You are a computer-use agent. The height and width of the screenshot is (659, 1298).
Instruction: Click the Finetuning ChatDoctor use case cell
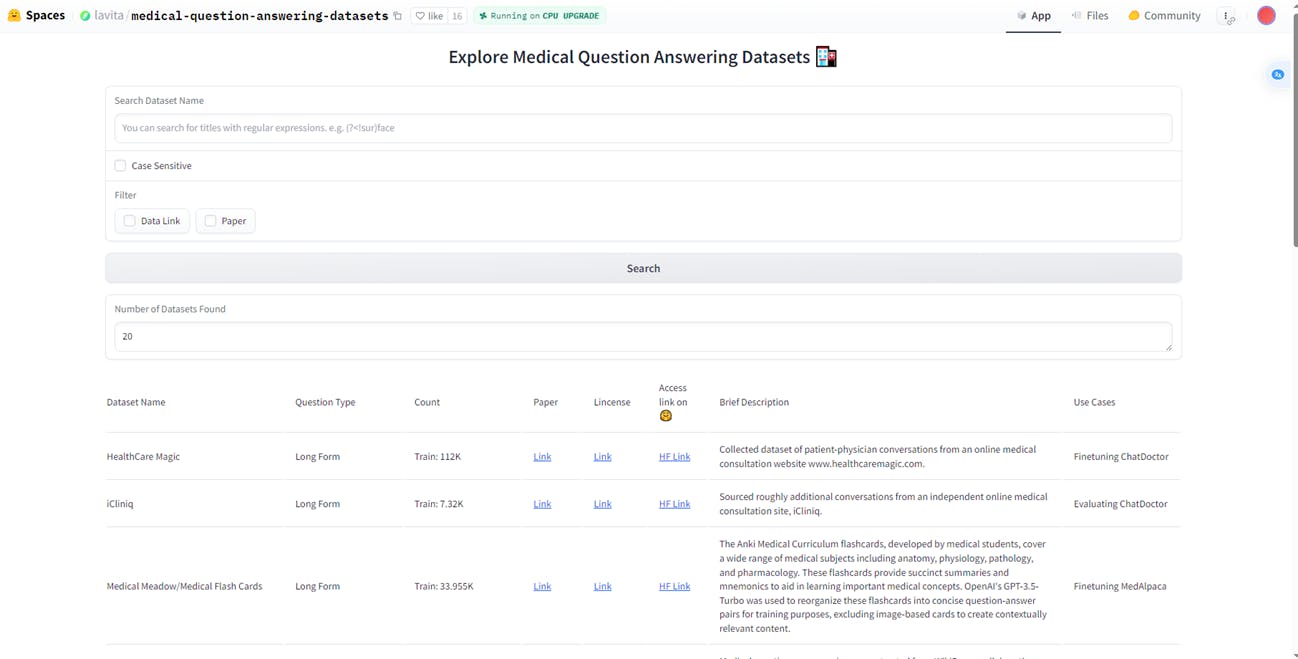pyautogui.click(x=1121, y=457)
